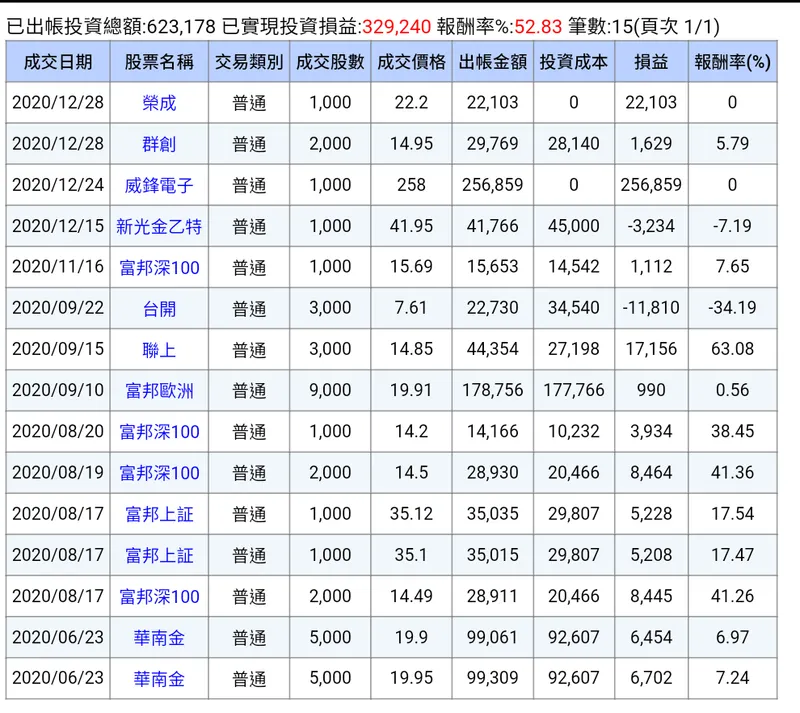Click the 交易類別 column header

tap(249, 62)
